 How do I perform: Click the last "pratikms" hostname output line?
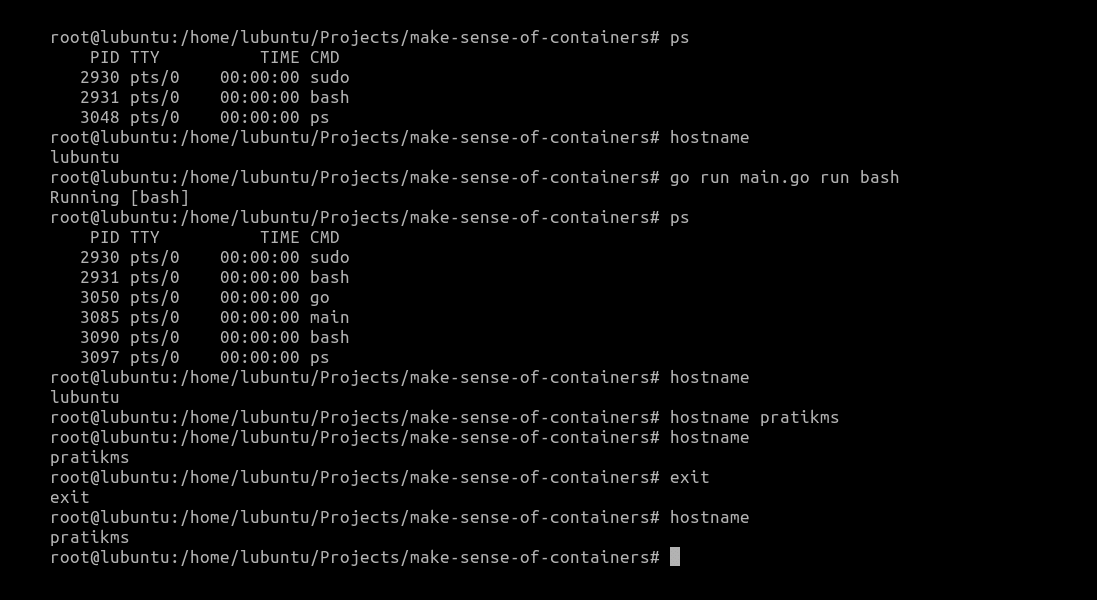pyautogui.click(x=89, y=537)
